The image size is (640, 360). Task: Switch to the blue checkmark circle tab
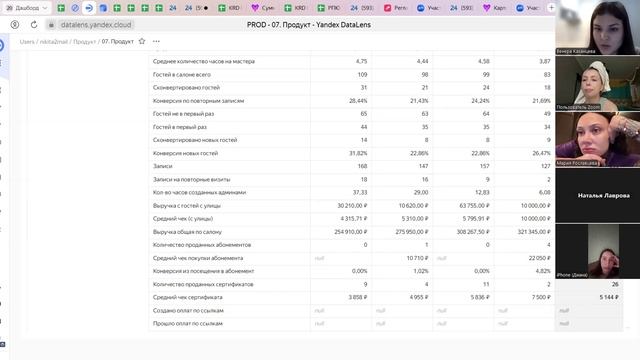75,8
